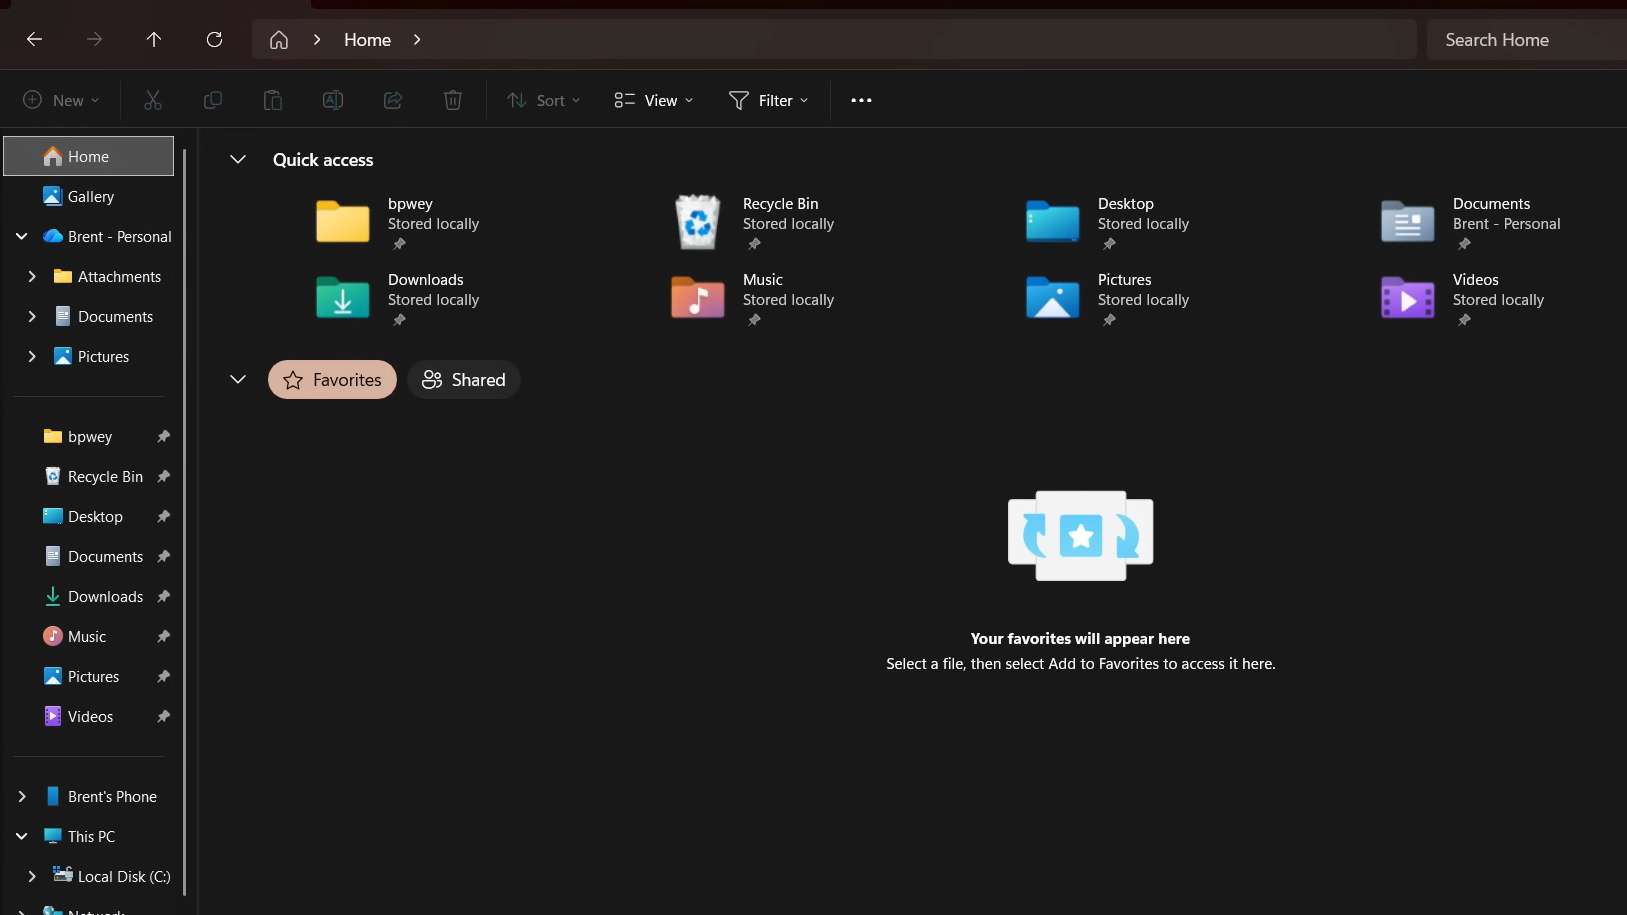The height and width of the screenshot is (915, 1627).
Task: Toggle the pin beside Videos in sidebar
Action: [x=163, y=717]
